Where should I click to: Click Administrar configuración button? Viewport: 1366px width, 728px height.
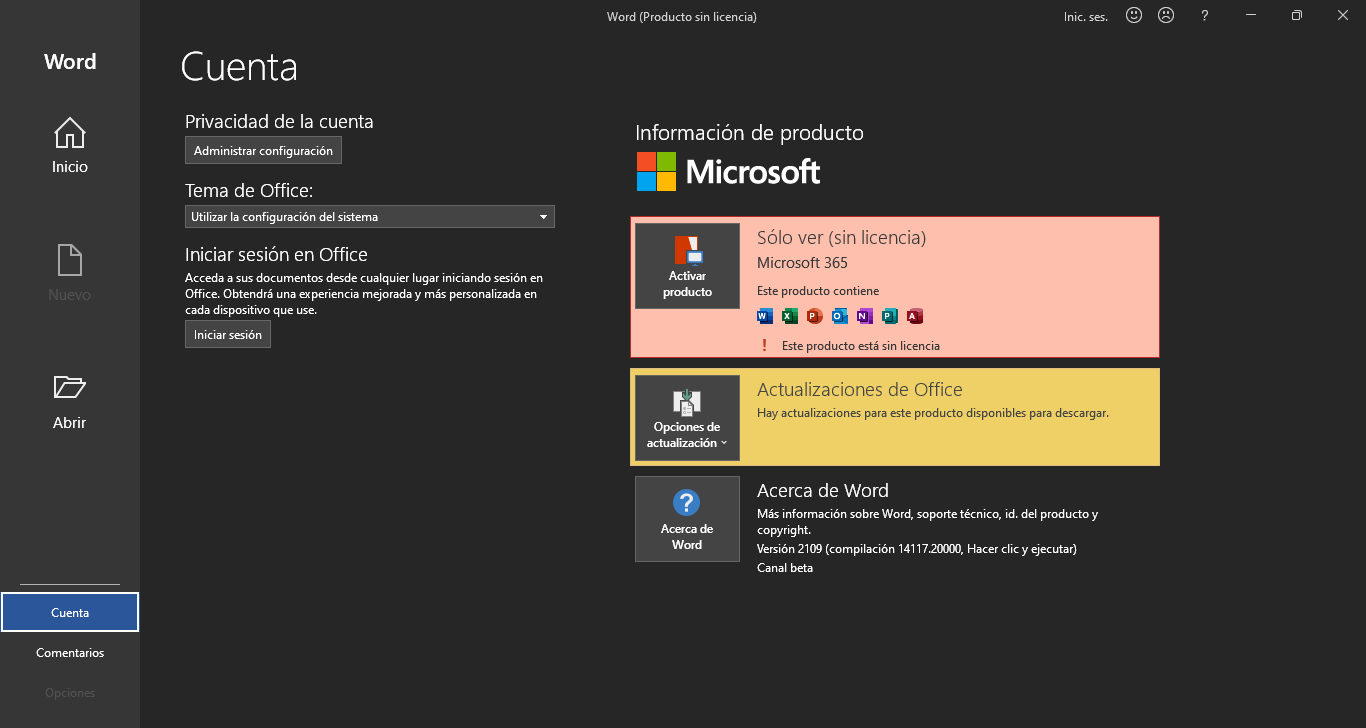pyautogui.click(x=263, y=150)
